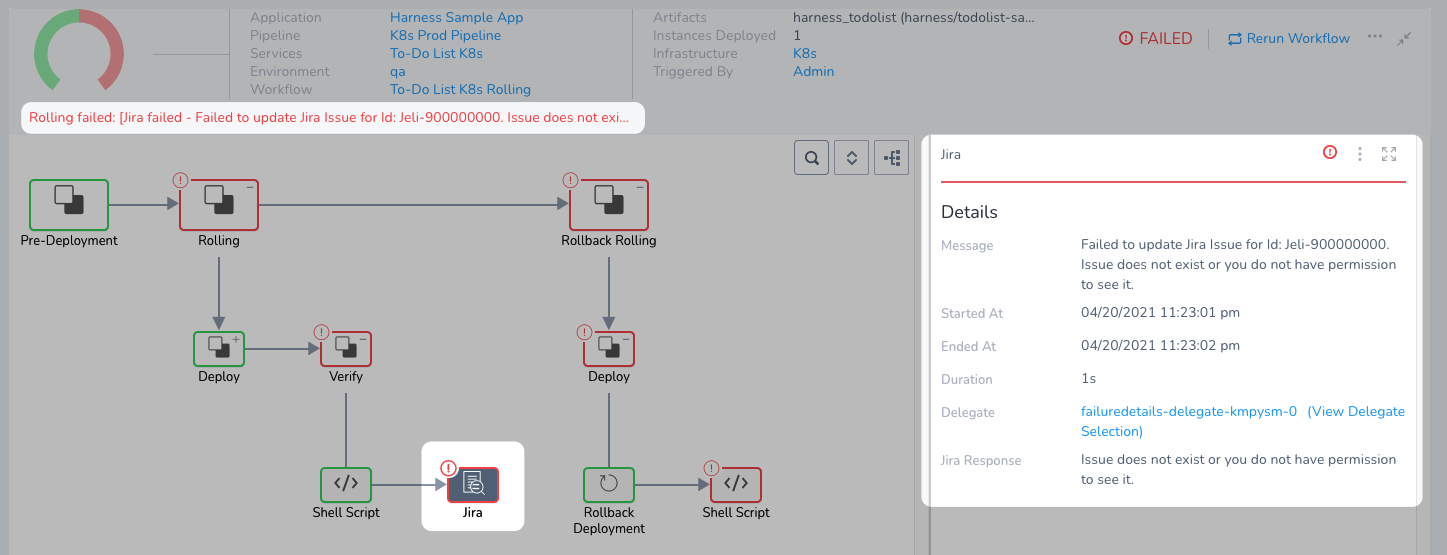This screenshot has height=555, width=1447.
Task: Open the failuredetails-delegate-kmpysm-0 link
Action: pos(1189,411)
